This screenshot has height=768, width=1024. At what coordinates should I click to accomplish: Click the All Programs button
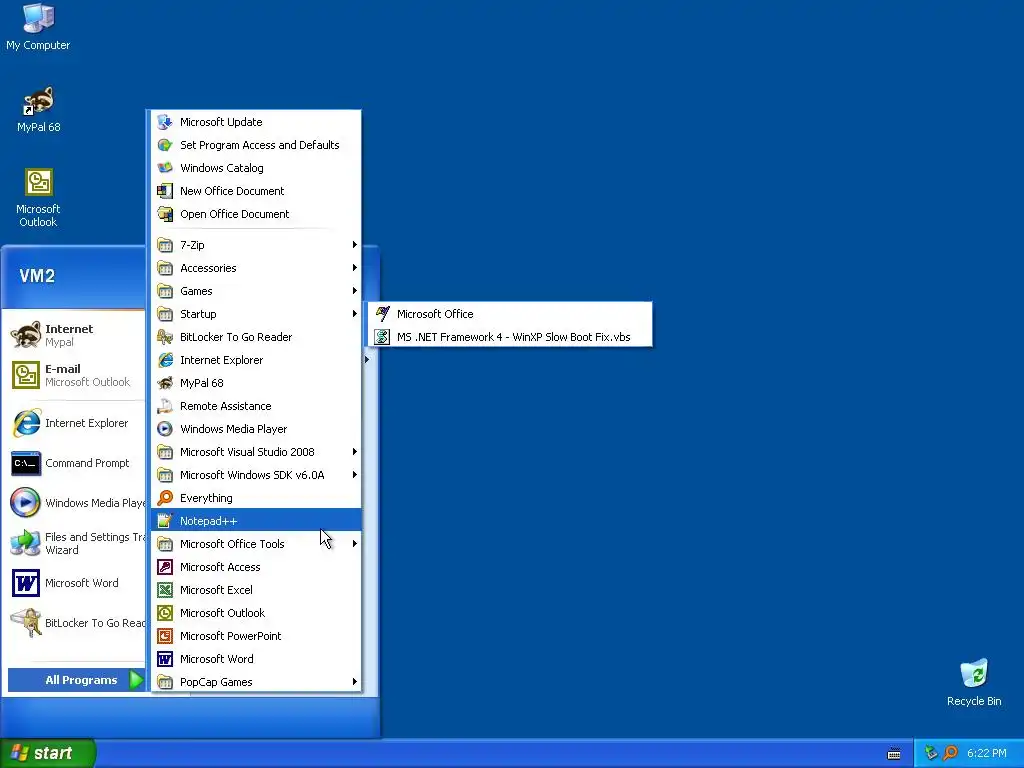[76, 680]
